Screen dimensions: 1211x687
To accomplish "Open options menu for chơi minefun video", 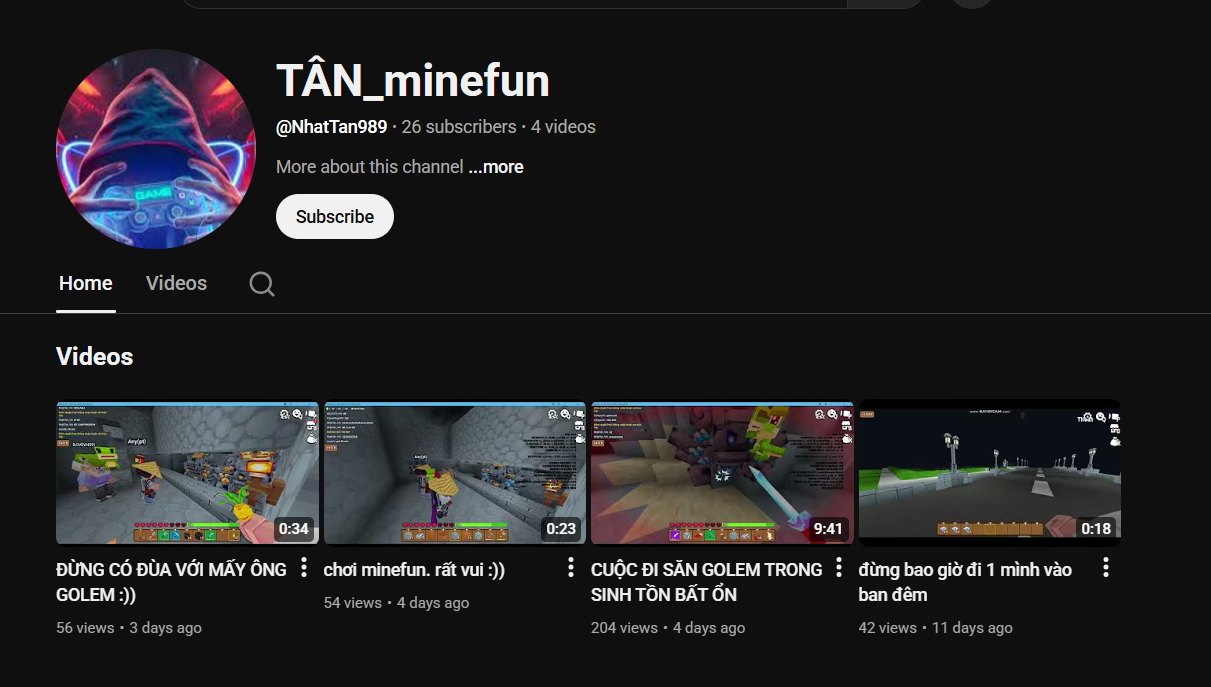I will (x=571, y=568).
